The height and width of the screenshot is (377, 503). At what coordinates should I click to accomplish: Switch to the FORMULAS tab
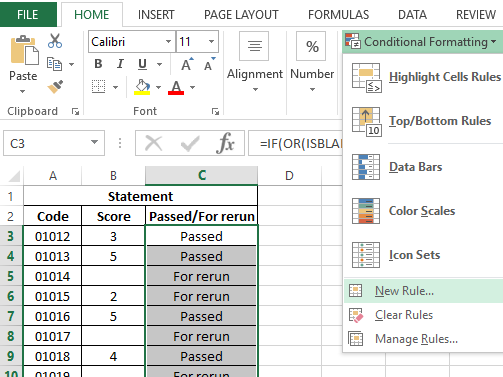tap(338, 15)
